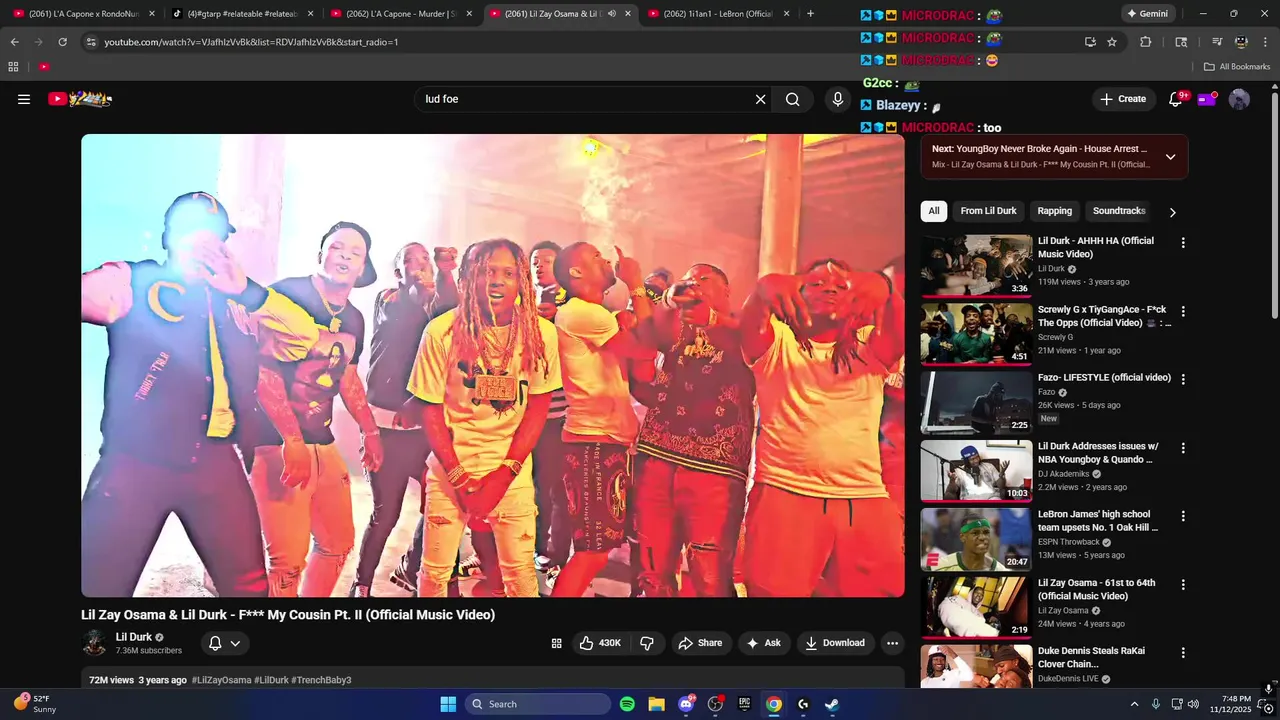Open YouTube notifications bell
The width and height of the screenshot is (1280, 720).
pos(1176,99)
